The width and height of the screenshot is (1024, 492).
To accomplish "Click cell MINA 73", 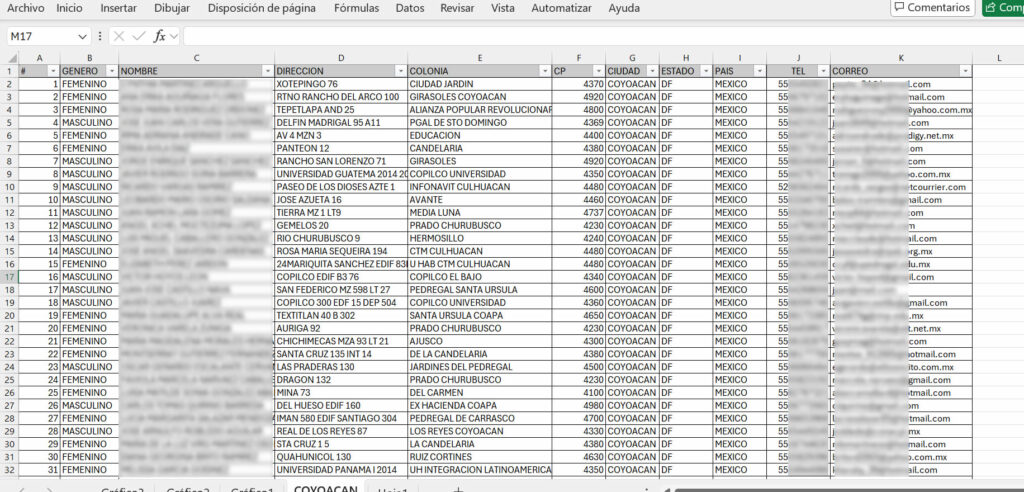I will click(x=340, y=393).
